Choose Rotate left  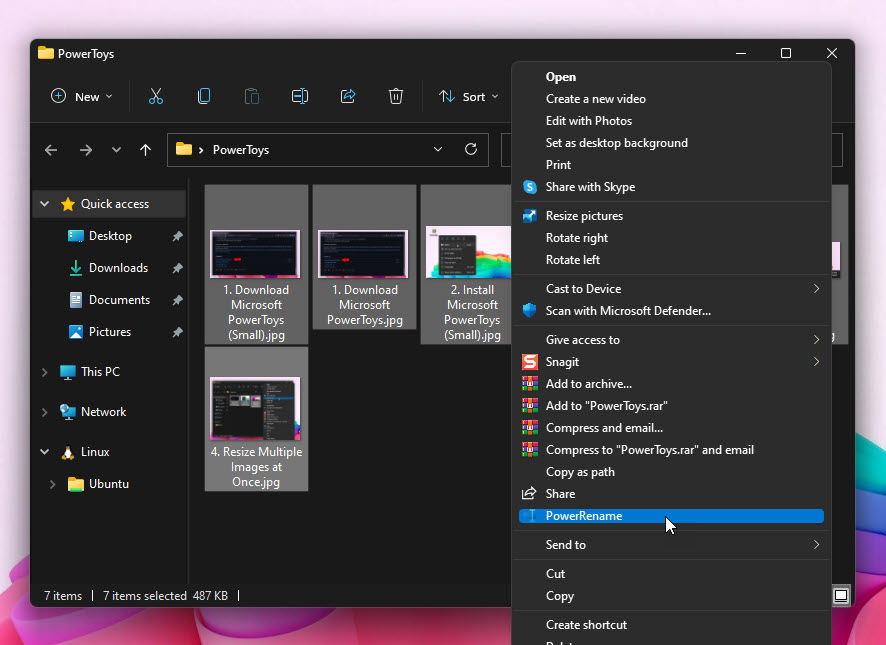click(x=671, y=260)
